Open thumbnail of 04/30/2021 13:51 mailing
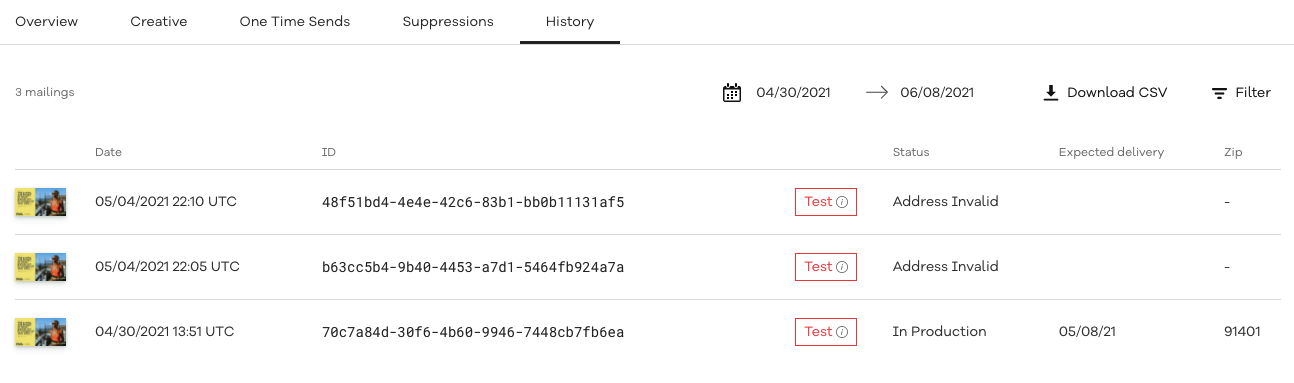Image resolution: width=1294 pixels, height=383 pixels. coord(41,332)
